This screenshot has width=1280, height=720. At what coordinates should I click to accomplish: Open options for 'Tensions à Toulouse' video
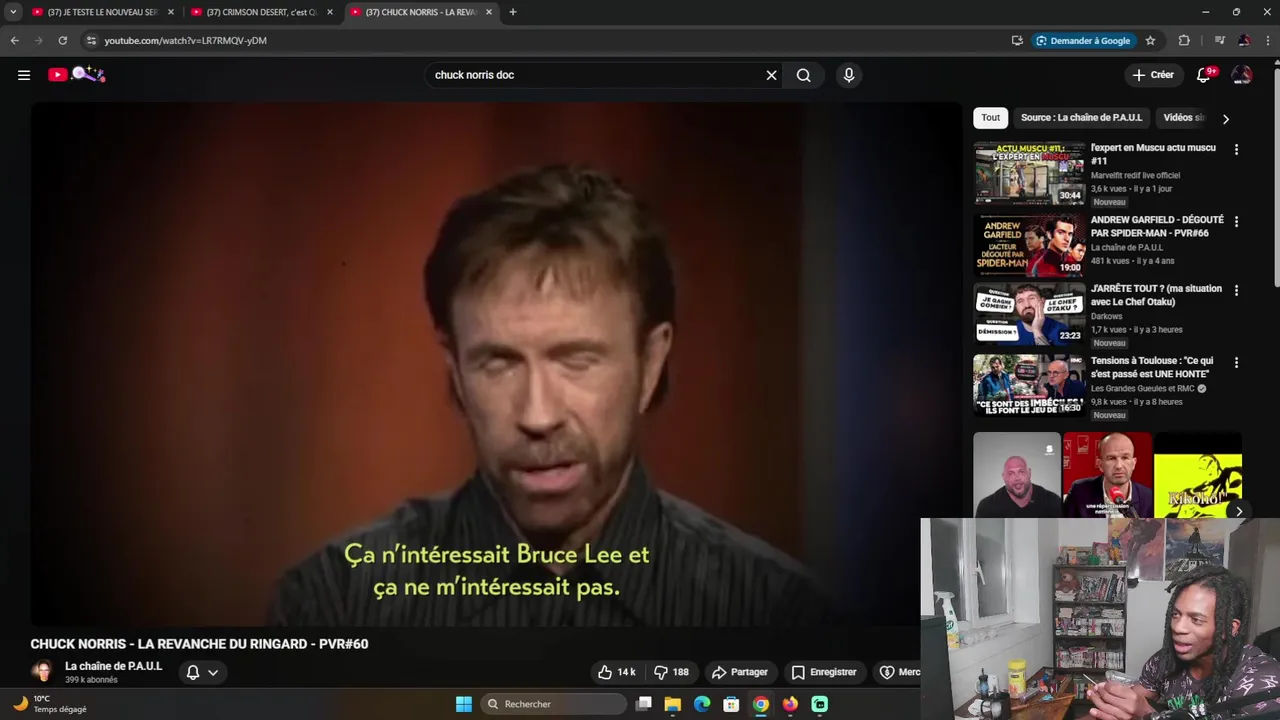(1236, 362)
